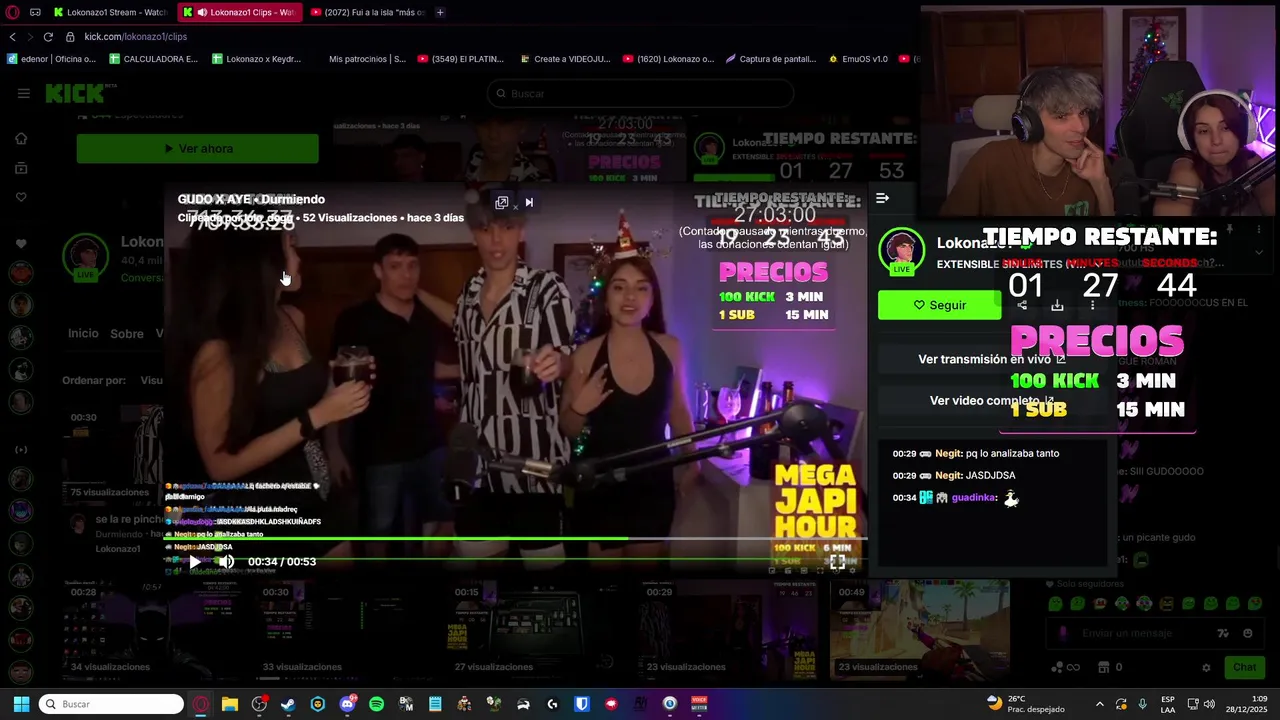Open EmuOS v1.0 bookmark
Viewport: 1280px width, 720px height.
(857, 59)
